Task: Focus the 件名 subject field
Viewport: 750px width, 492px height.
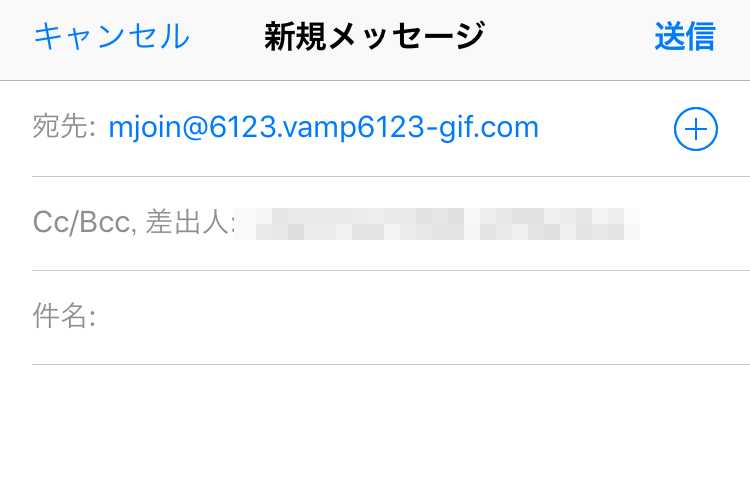Action: click(391, 317)
